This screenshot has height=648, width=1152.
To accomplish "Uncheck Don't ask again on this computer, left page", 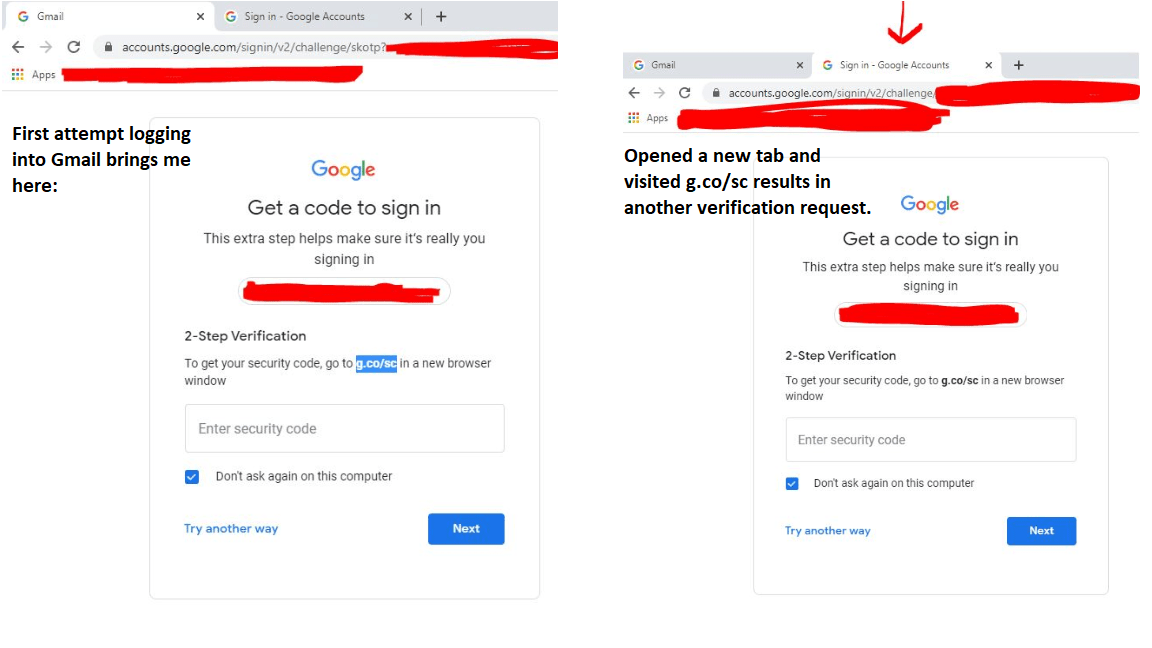I will point(191,477).
